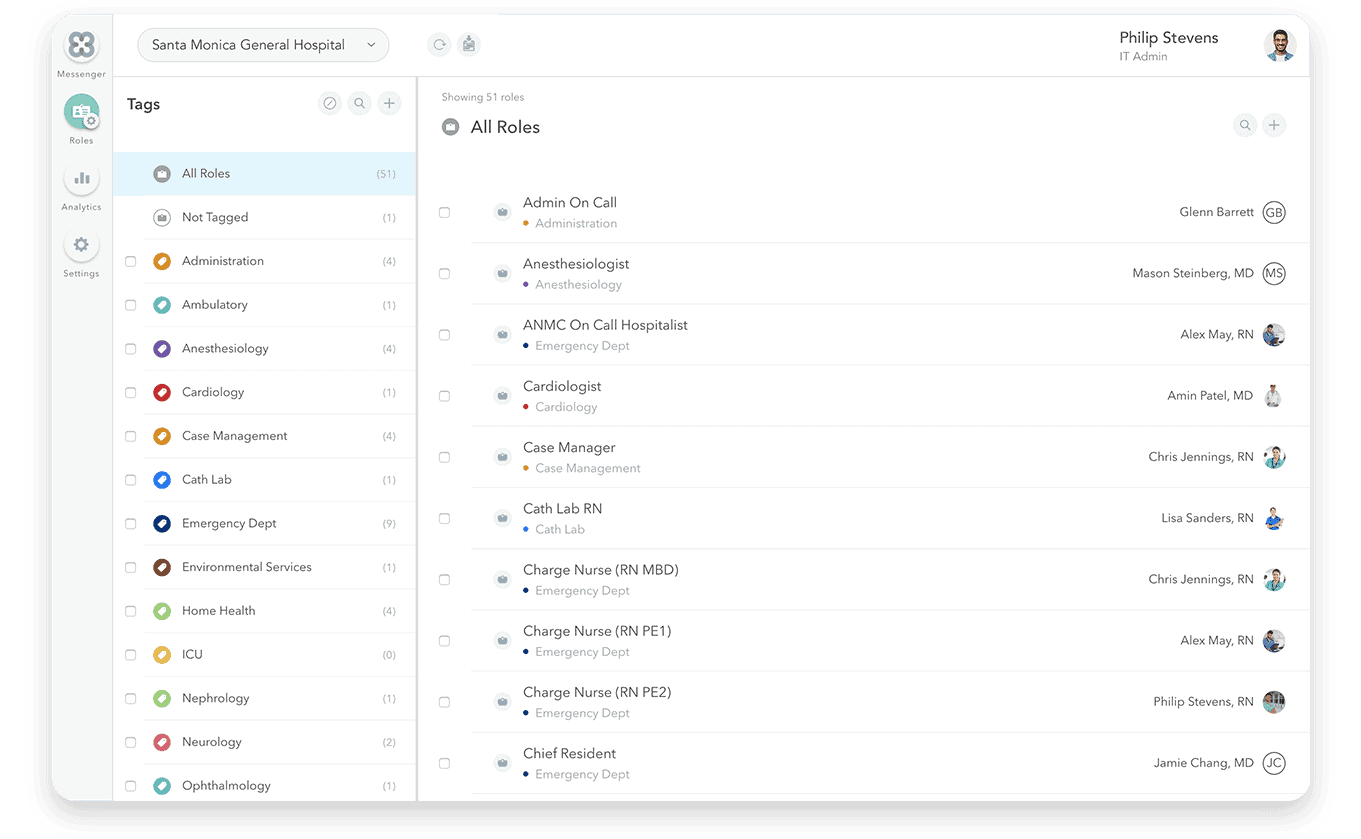The image size is (1361, 839).
Task: Open the Charge Nurse (RN PE1) role
Action: point(597,631)
